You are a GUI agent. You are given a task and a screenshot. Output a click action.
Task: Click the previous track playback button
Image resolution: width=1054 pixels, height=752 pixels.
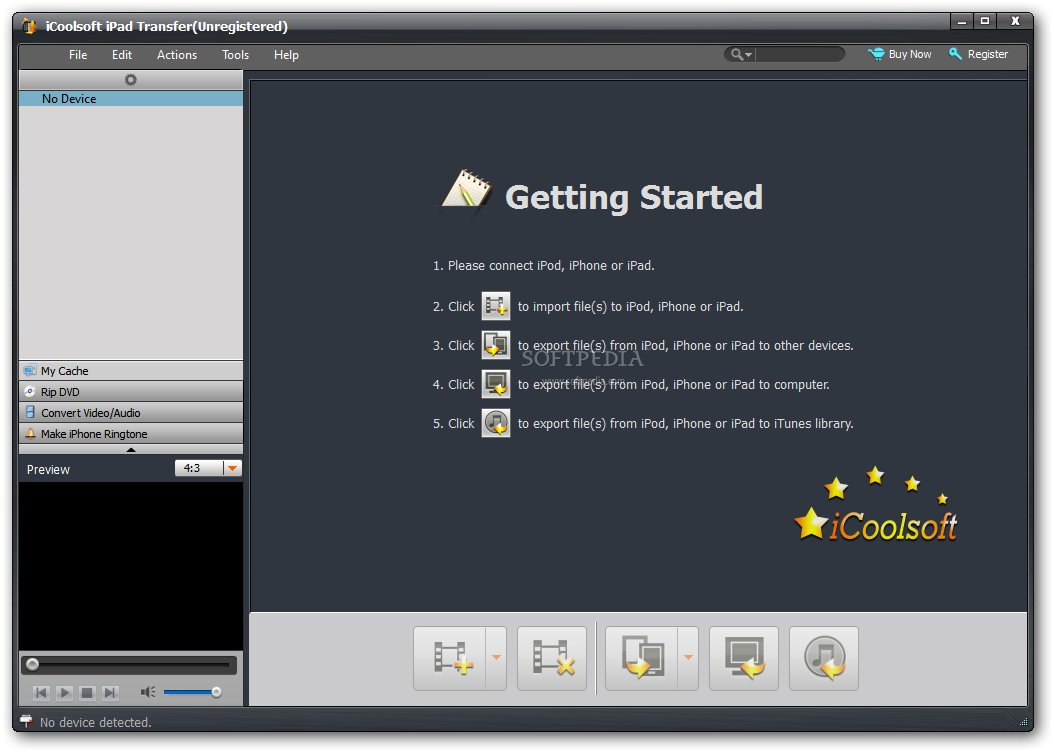click(41, 692)
